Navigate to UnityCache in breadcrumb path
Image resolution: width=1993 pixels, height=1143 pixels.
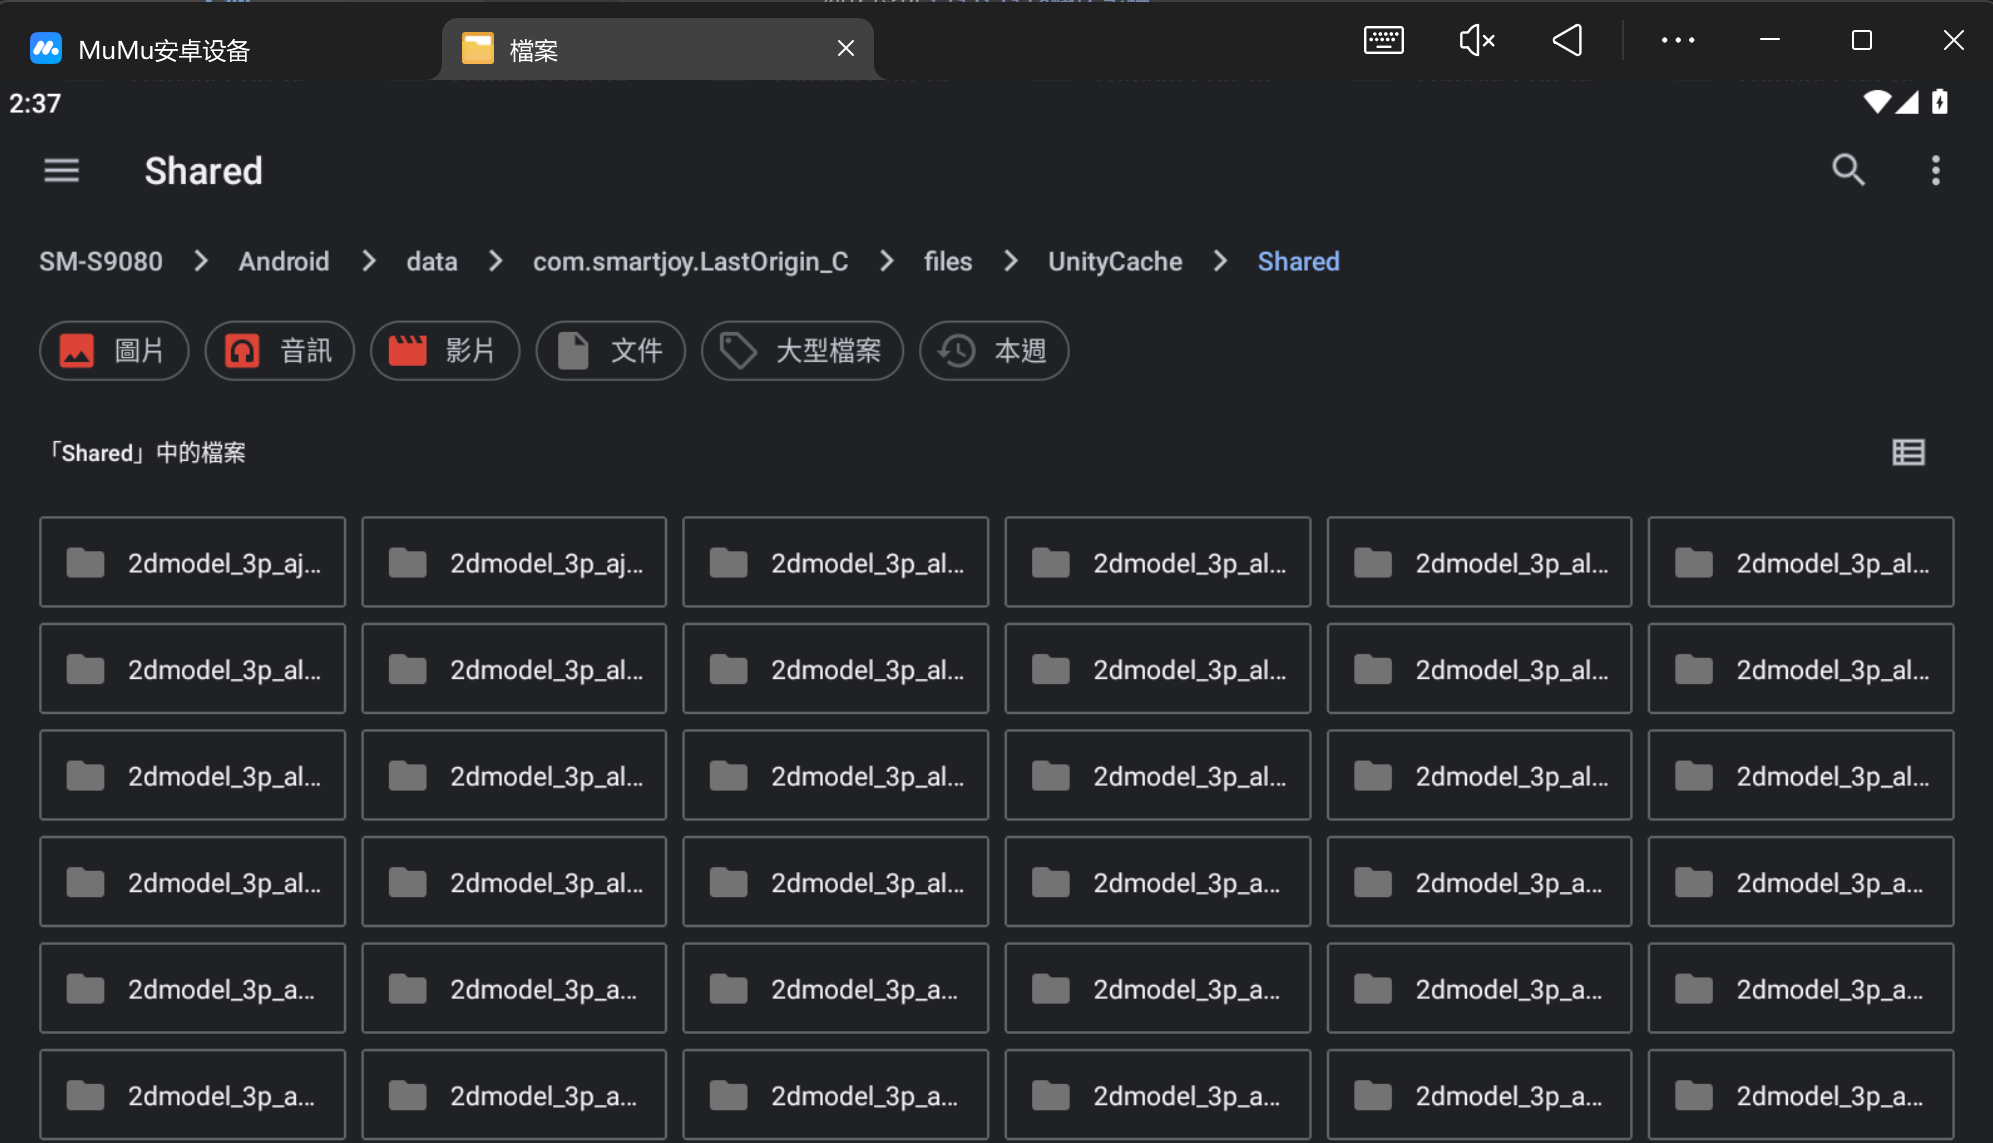coord(1114,262)
